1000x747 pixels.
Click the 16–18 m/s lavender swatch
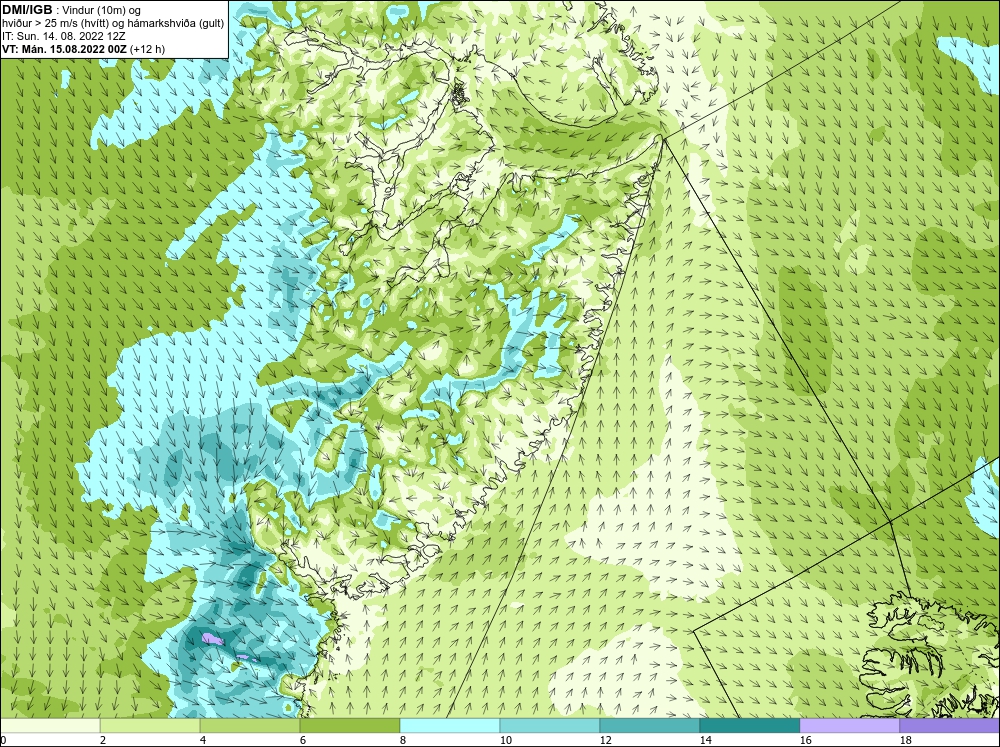click(849, 725)
